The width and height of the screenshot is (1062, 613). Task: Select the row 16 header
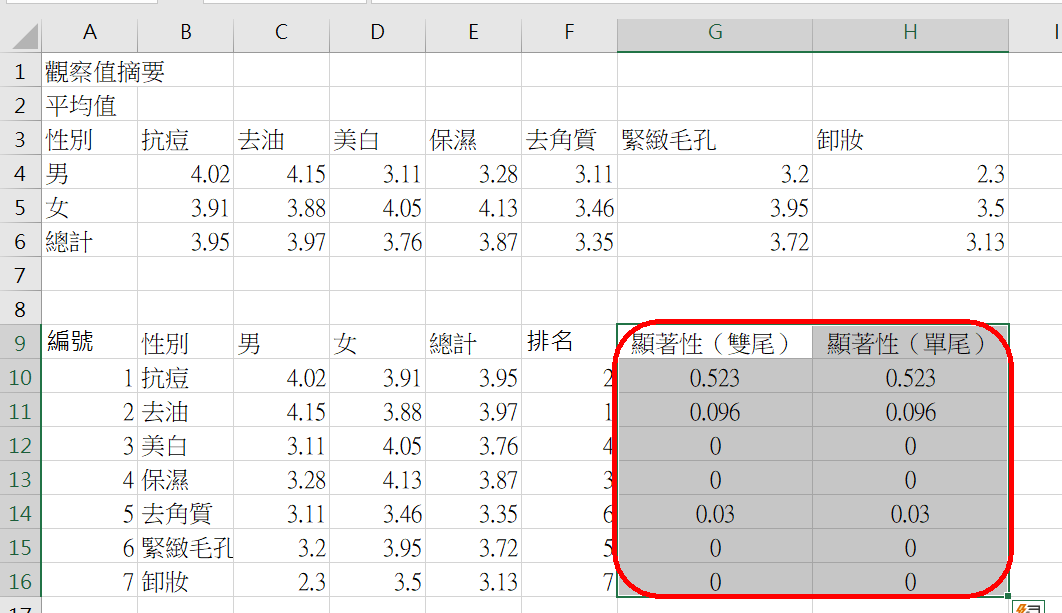coord(20,581)
